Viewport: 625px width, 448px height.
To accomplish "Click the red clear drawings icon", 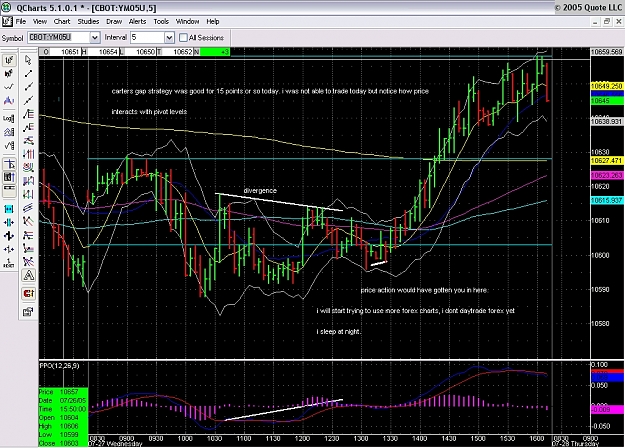I will coord(28,294).
